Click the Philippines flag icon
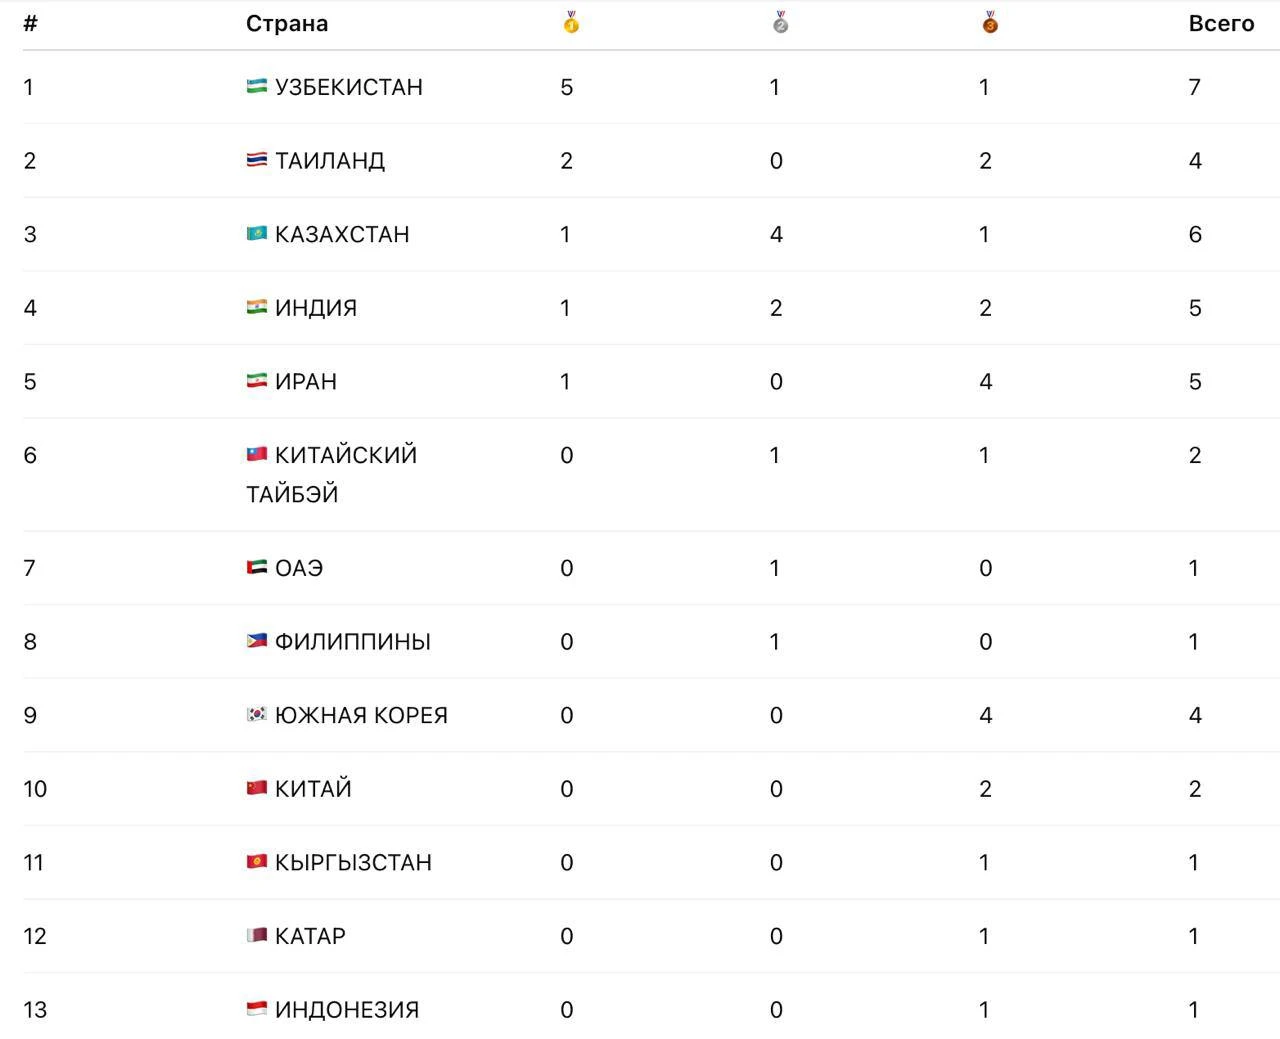This screenshot has height=1039, width=1280. [257, 641]
